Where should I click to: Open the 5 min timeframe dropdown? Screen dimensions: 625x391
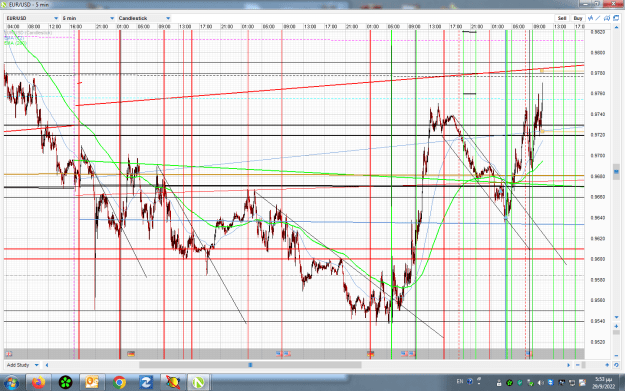pos(88,18)
